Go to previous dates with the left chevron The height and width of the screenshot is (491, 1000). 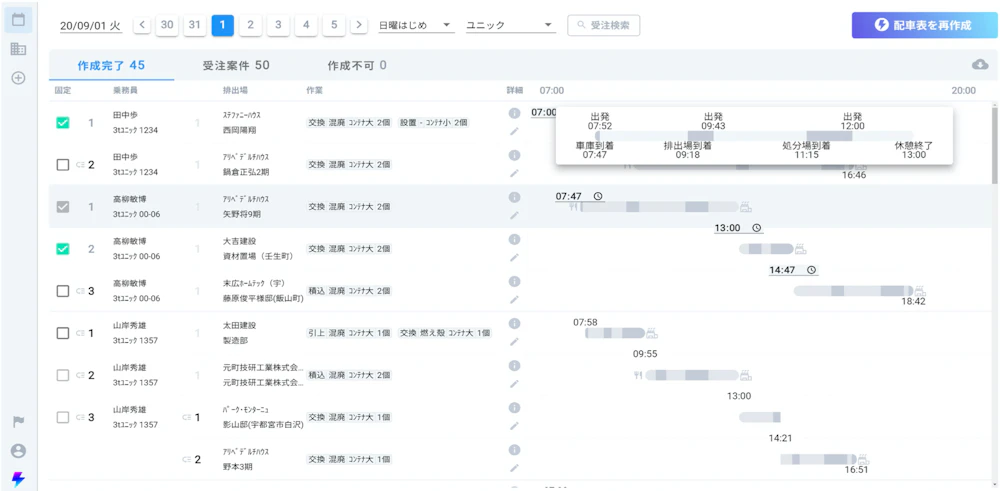click(x=142, y=26)
